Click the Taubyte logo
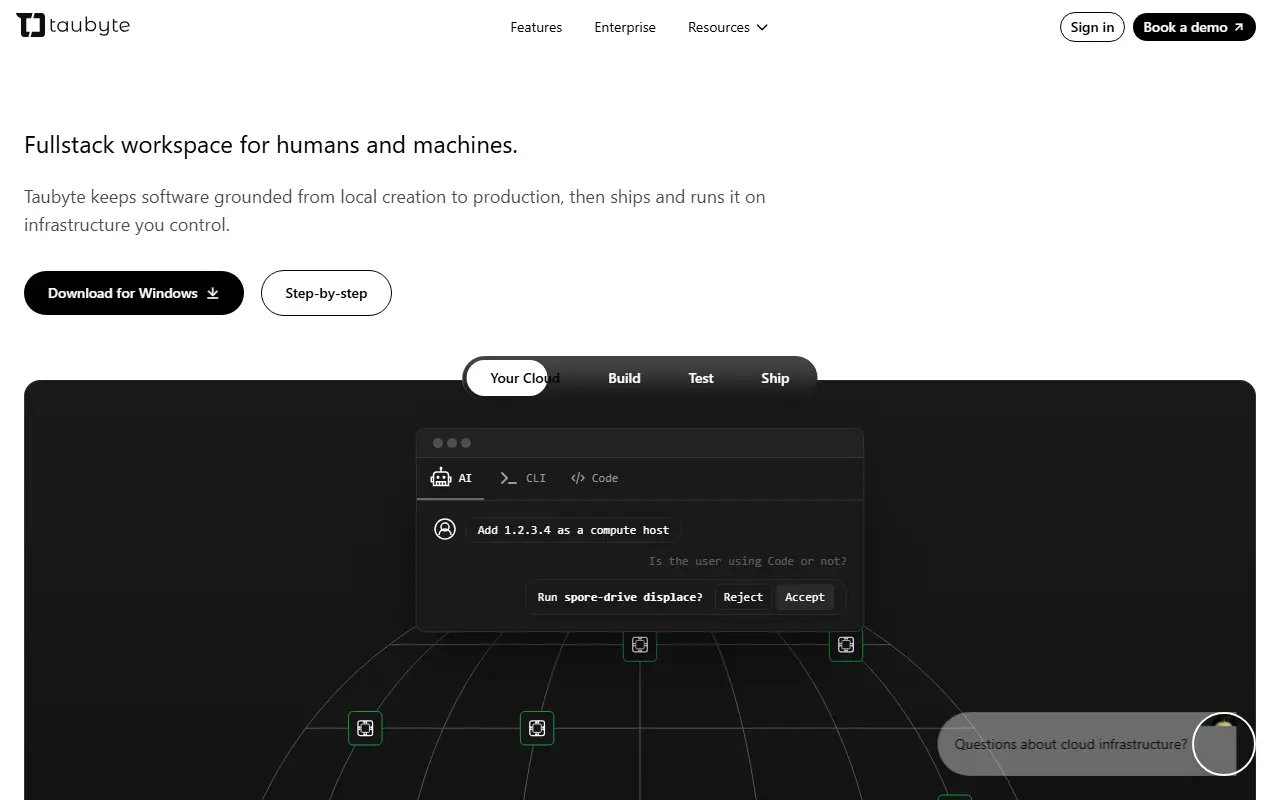Image resolution: width=1280 pixels, height=800 pixels. [73, 26]
